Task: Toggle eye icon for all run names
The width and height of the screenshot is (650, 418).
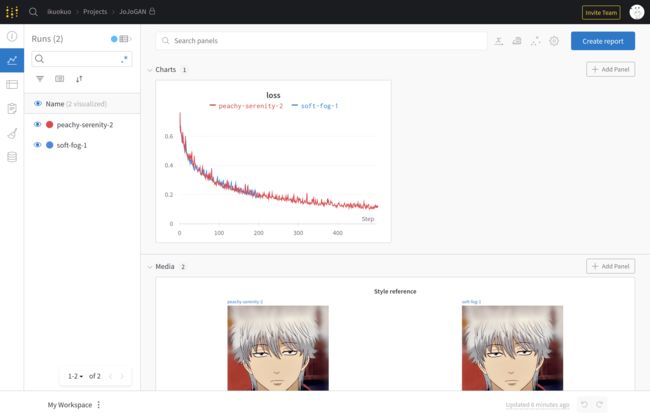Action: tap(38, 104)
